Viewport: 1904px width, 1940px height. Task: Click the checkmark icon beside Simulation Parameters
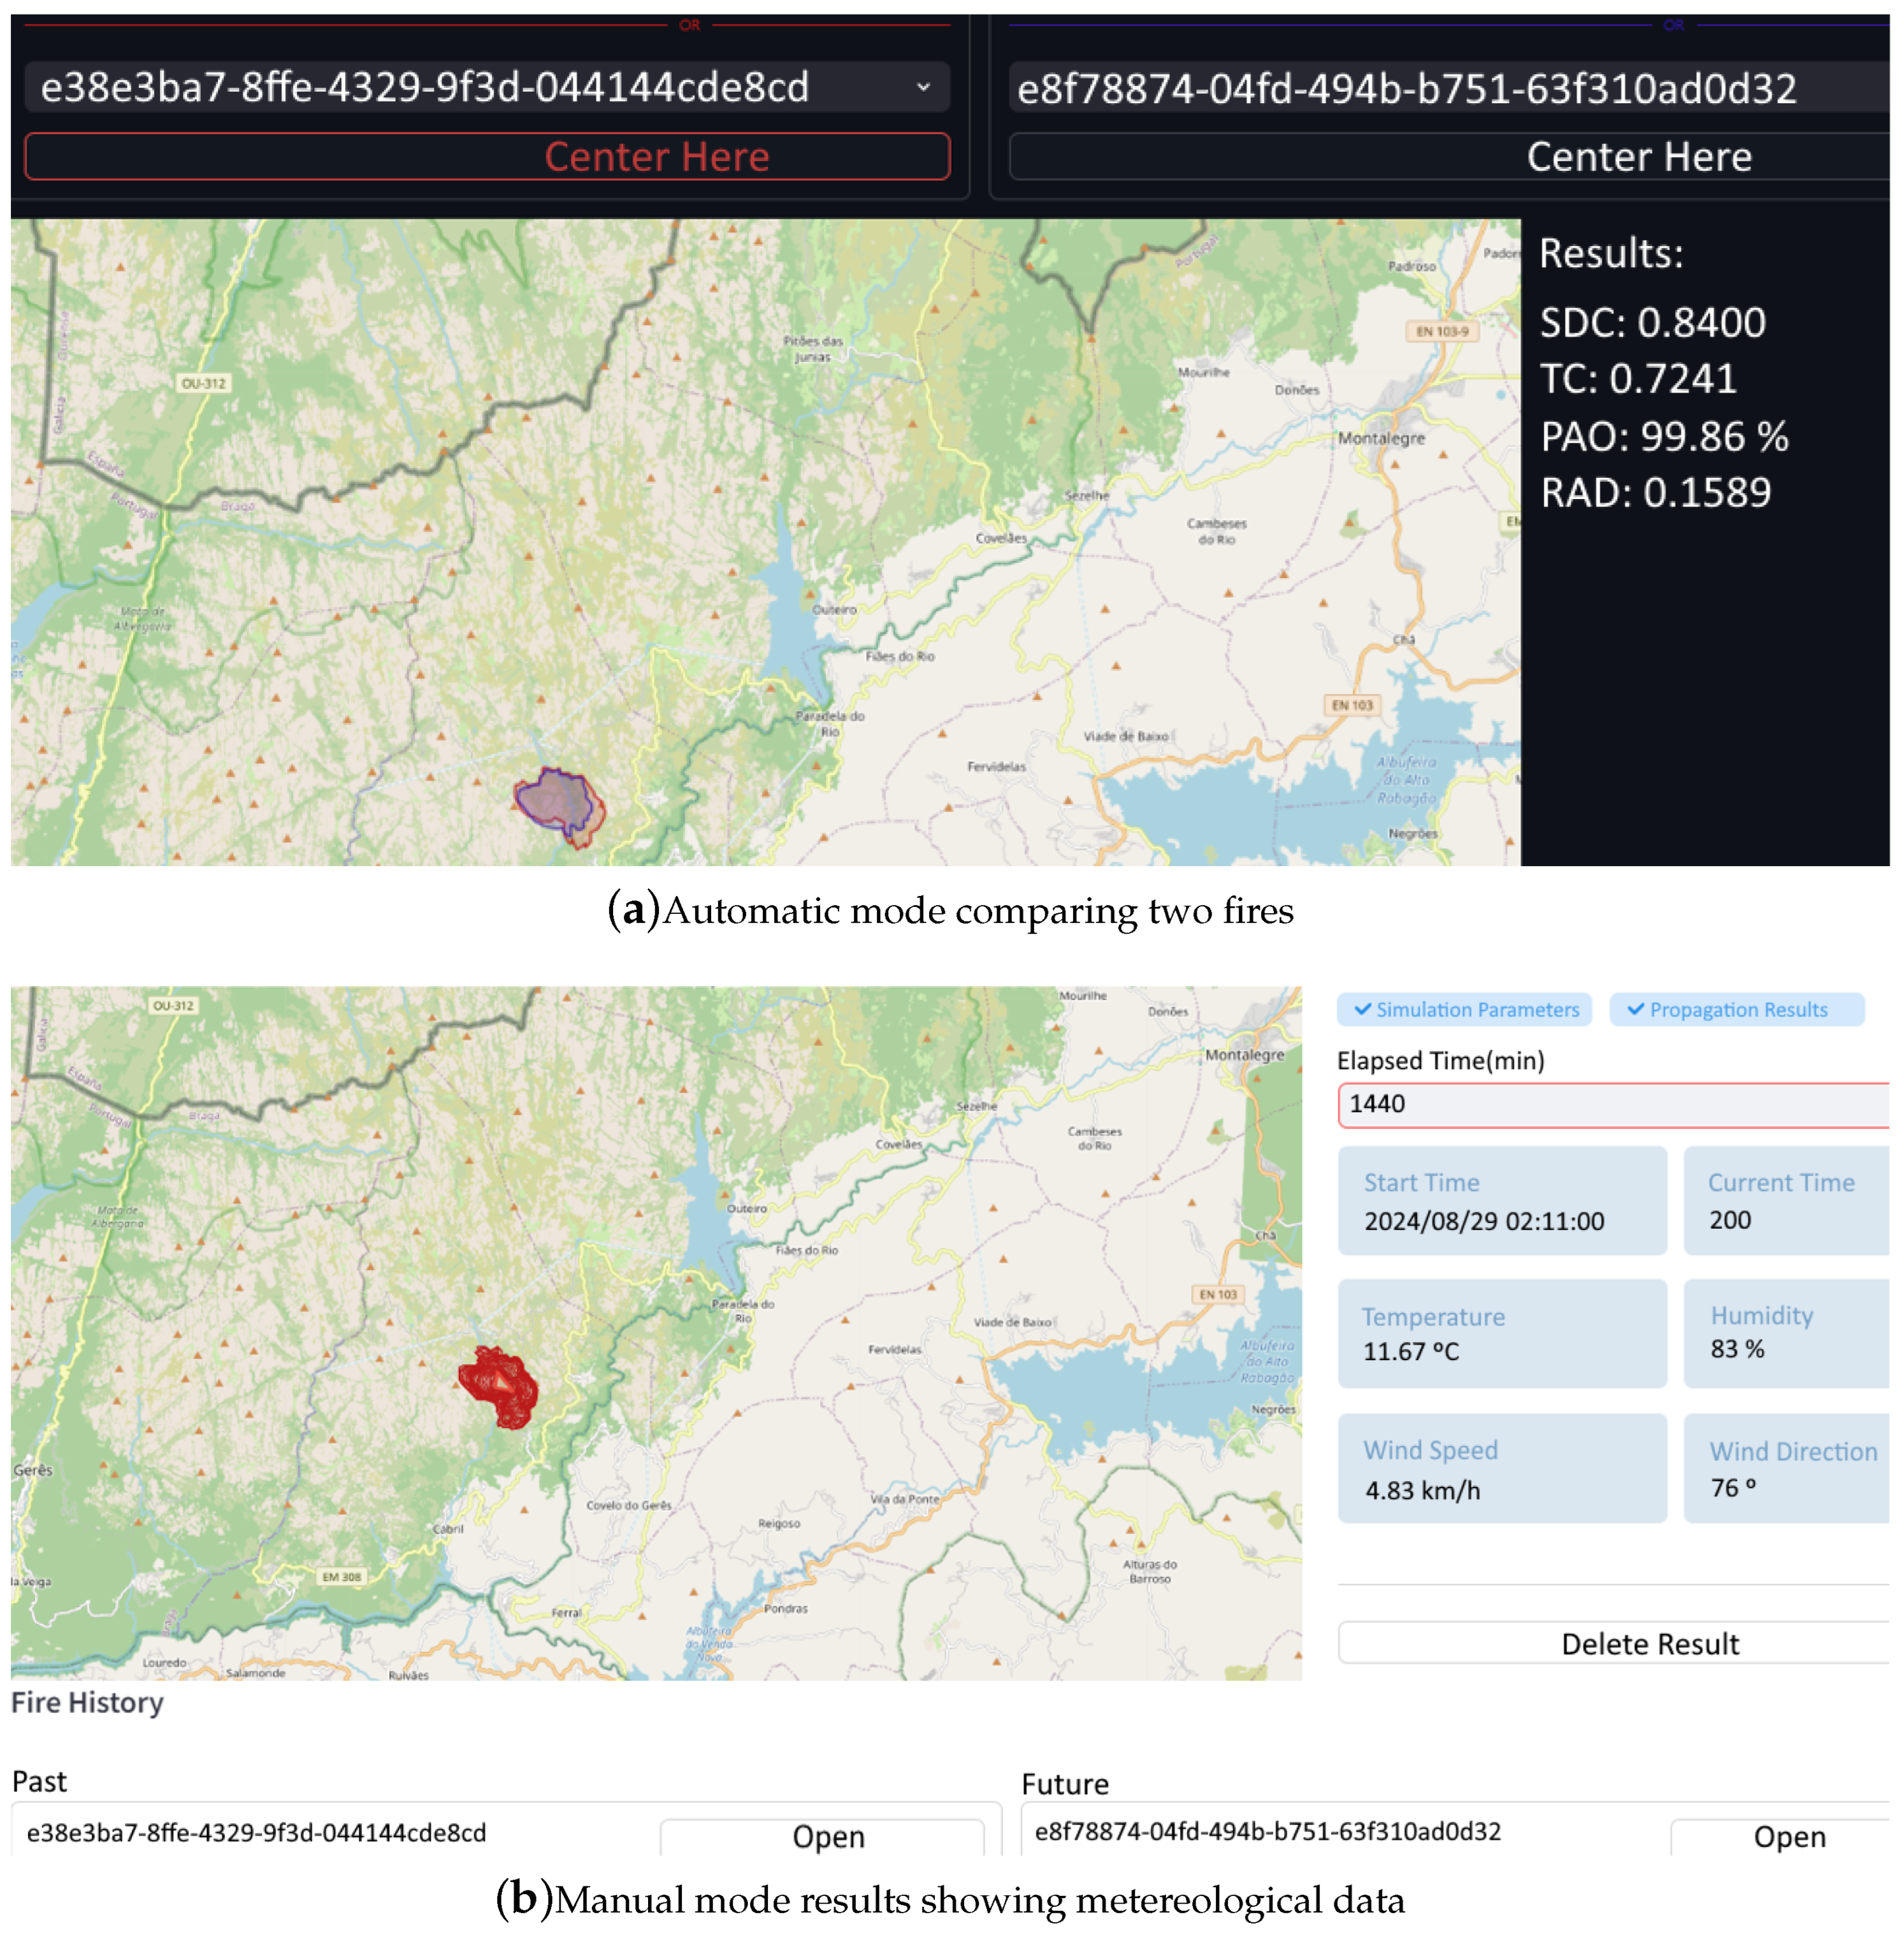pos(1362,1010)
